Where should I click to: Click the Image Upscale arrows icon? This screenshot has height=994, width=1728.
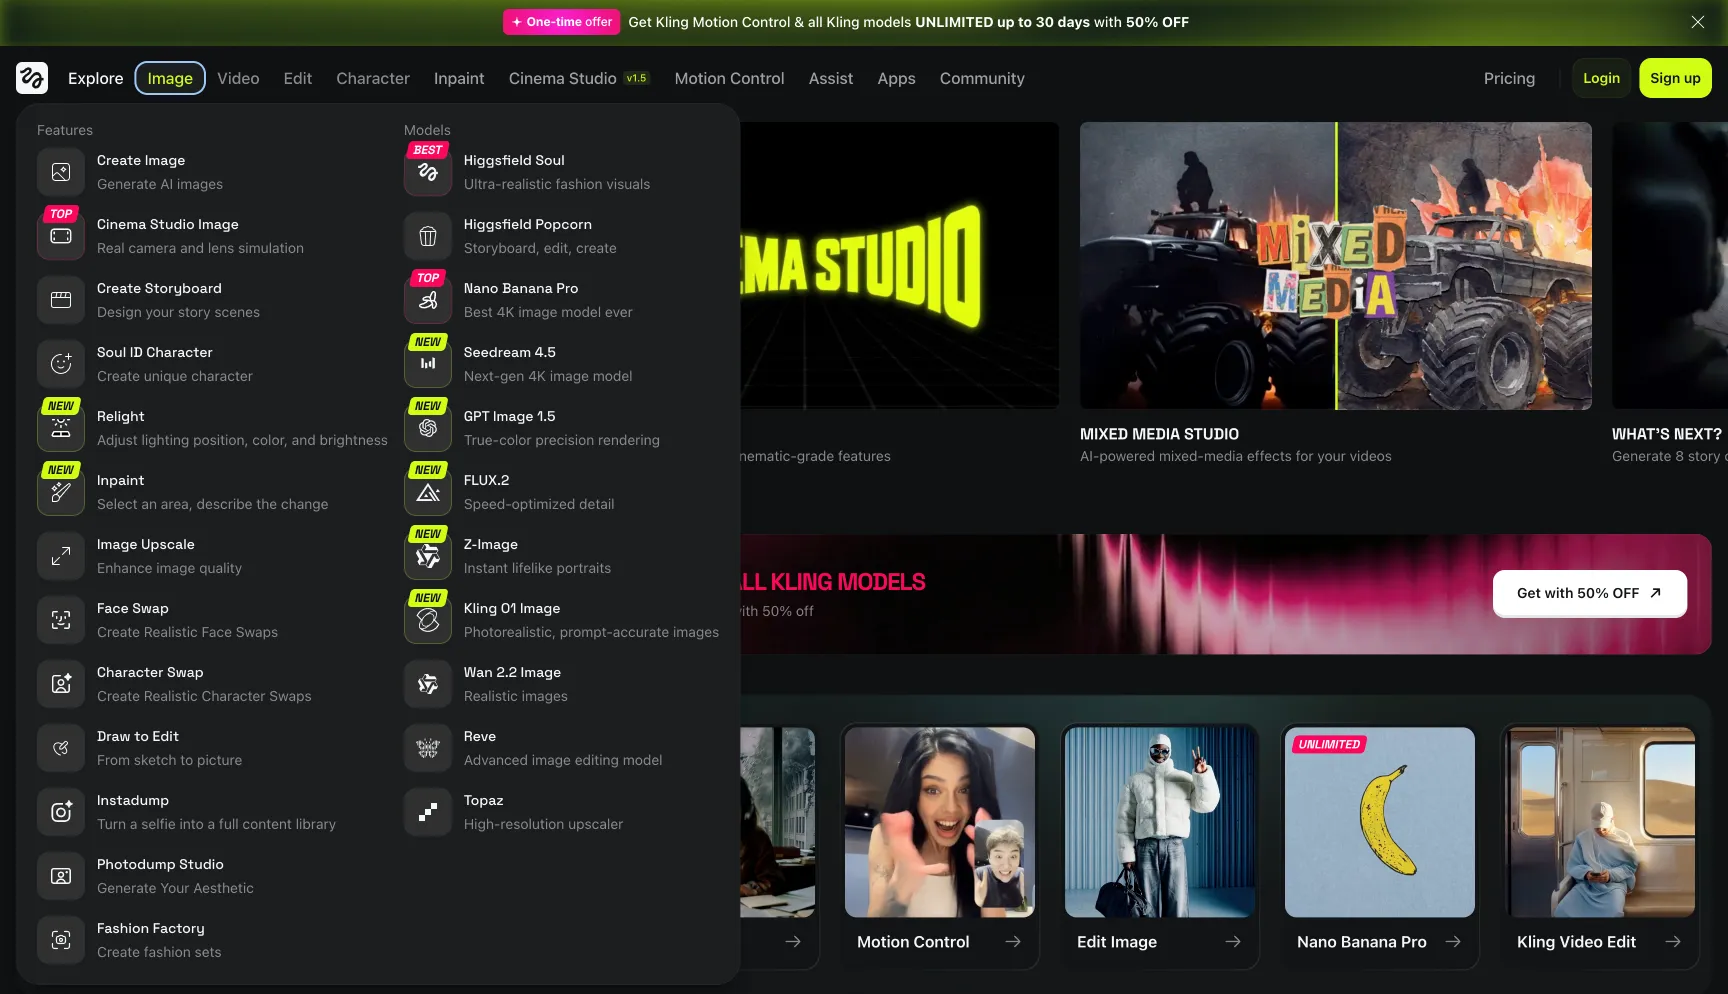[x=61, y=556]
